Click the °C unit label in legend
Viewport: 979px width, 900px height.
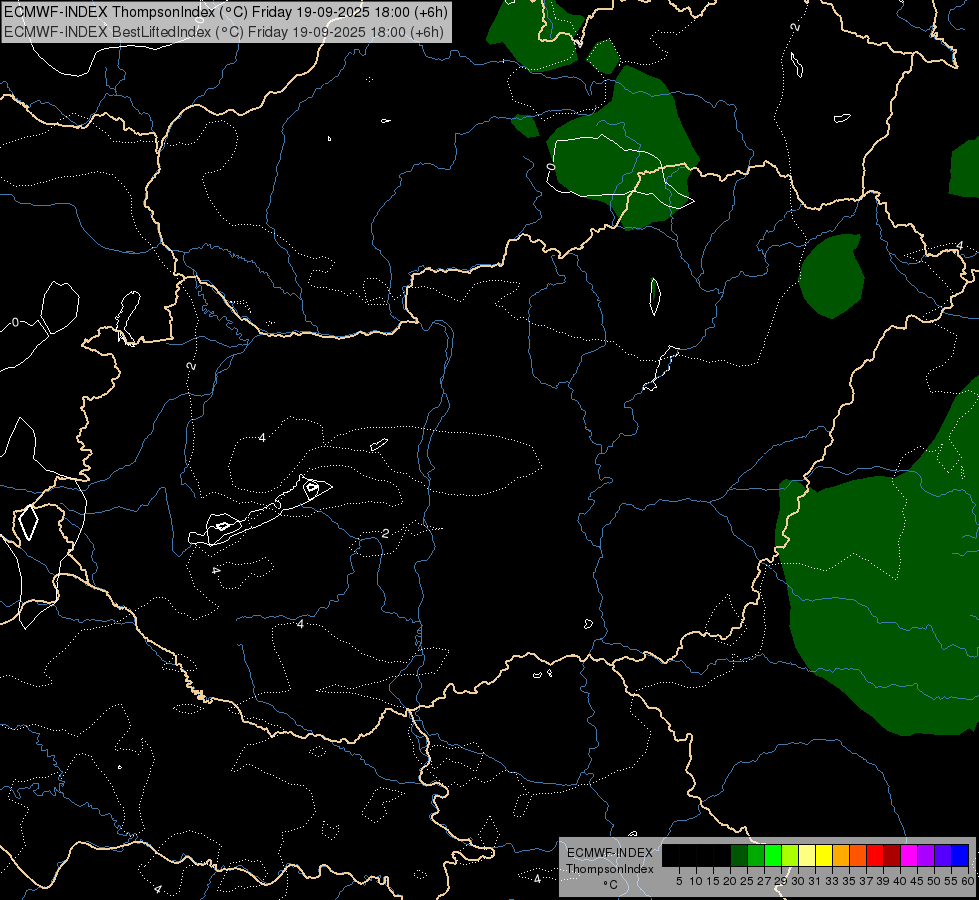[x=611, y=885]
